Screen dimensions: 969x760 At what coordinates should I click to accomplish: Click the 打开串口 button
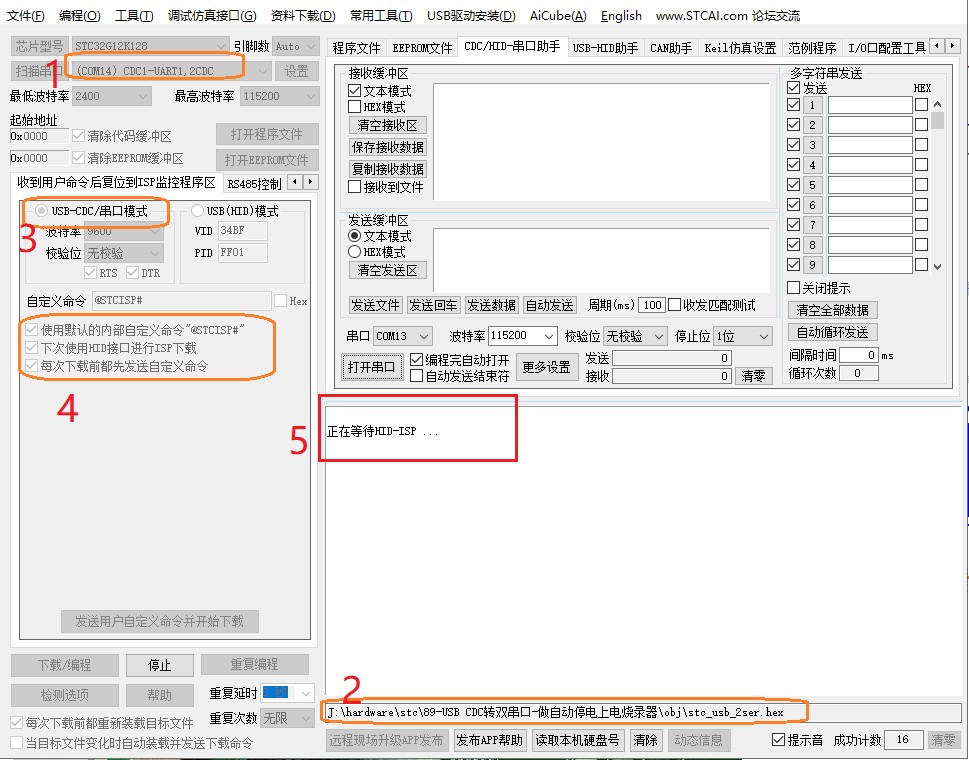coord(373,367)
